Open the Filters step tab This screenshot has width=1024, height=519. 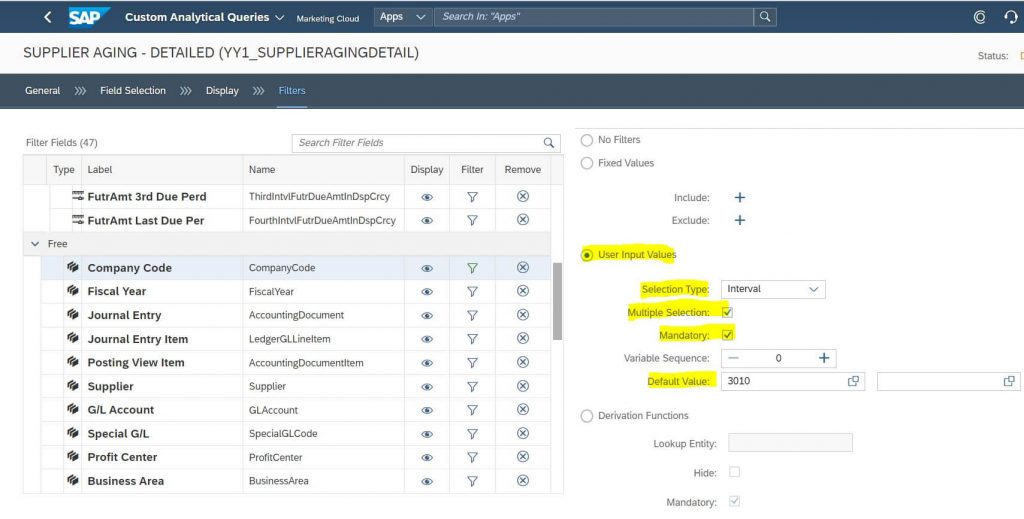[292, 91]
